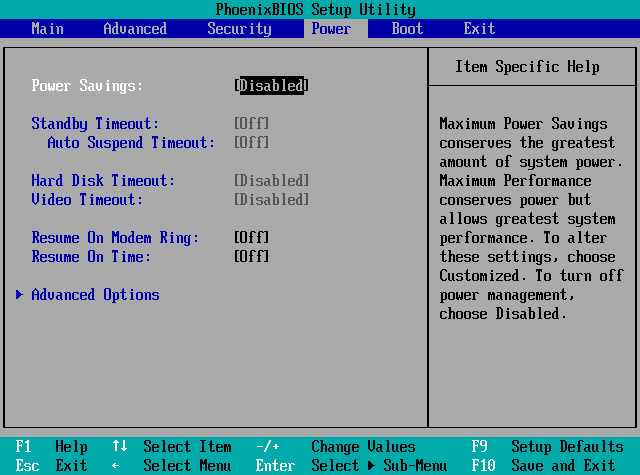
Task: Select the Auto Suspend Timeout Off value
Action: tap(251, 142)
